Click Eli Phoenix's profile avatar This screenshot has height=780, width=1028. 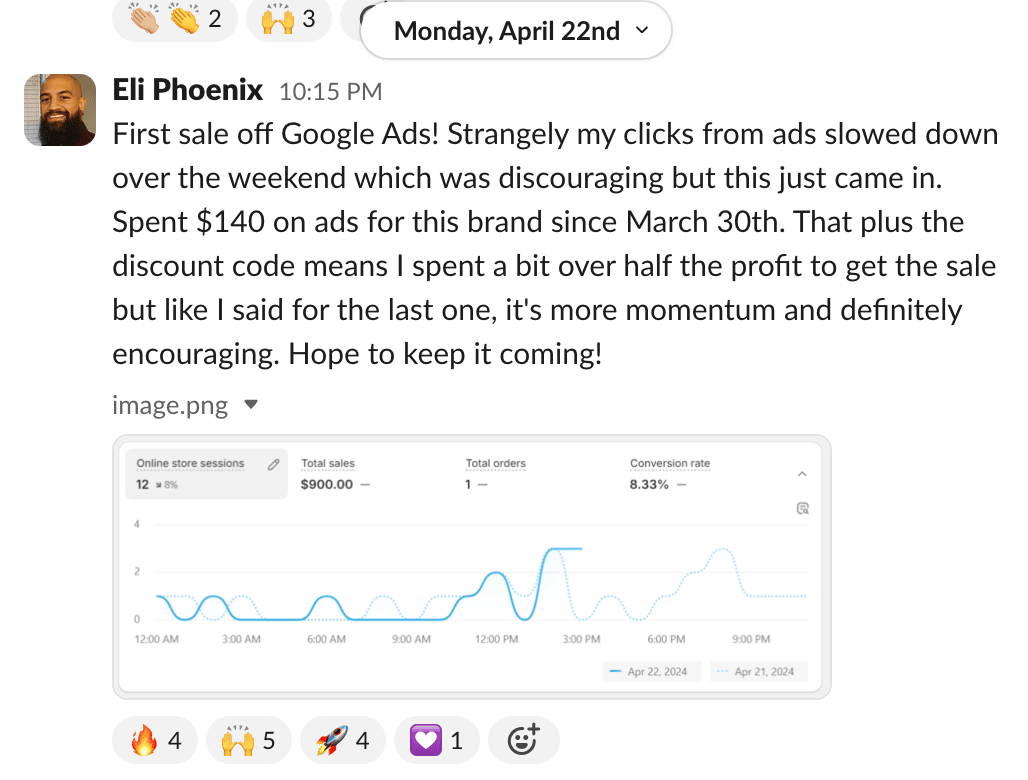[59, 108]
